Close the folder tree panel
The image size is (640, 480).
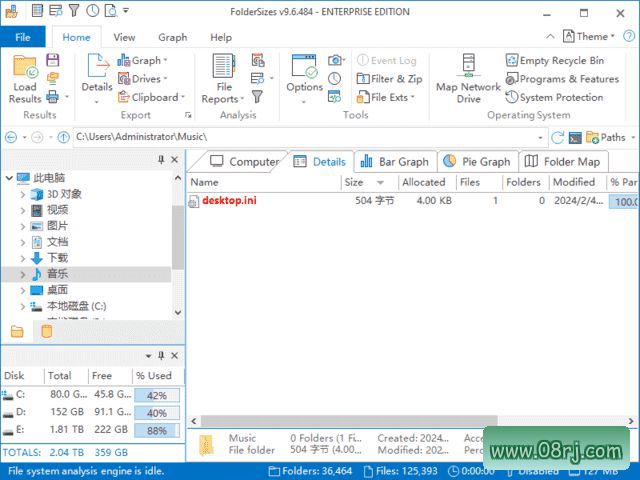pyautogui.click(x=175, y=160)
